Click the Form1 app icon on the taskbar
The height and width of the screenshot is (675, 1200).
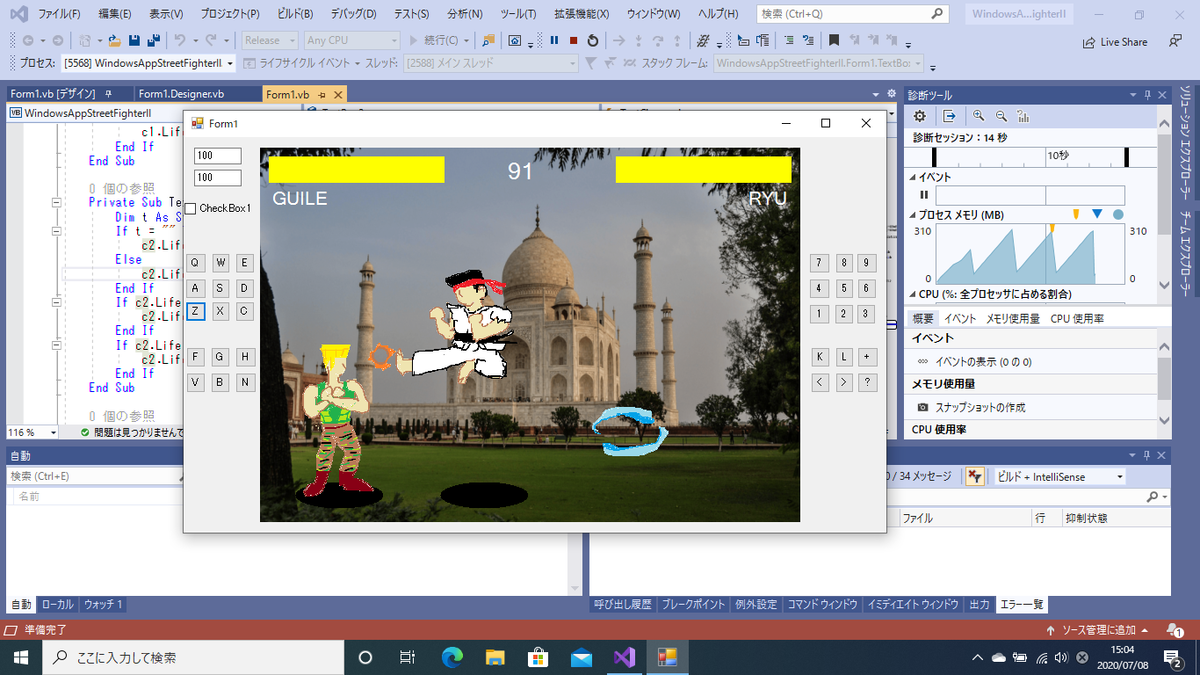coord(667,657)
